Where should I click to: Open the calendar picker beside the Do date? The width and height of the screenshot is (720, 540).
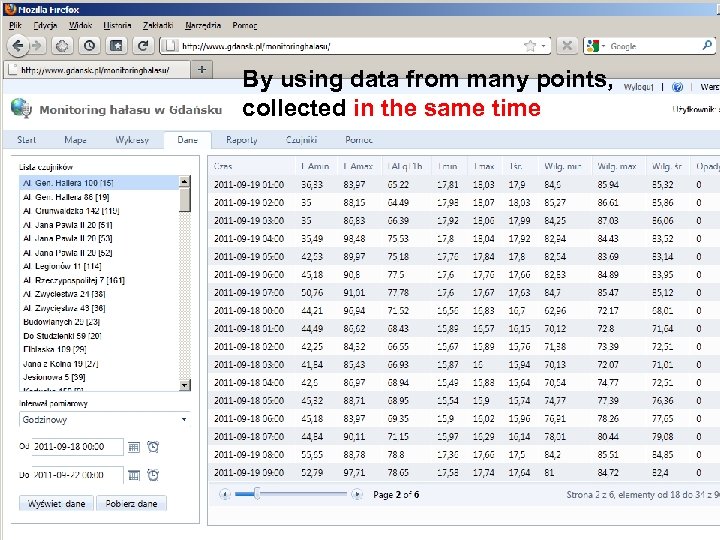click(134, 475)
